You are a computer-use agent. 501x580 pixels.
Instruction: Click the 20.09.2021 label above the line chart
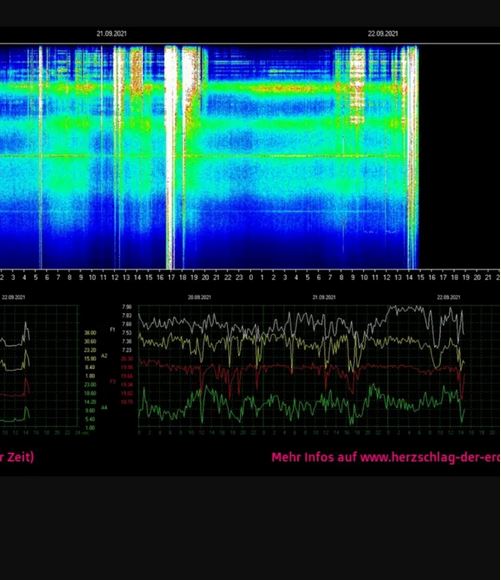tap(199, 297)
